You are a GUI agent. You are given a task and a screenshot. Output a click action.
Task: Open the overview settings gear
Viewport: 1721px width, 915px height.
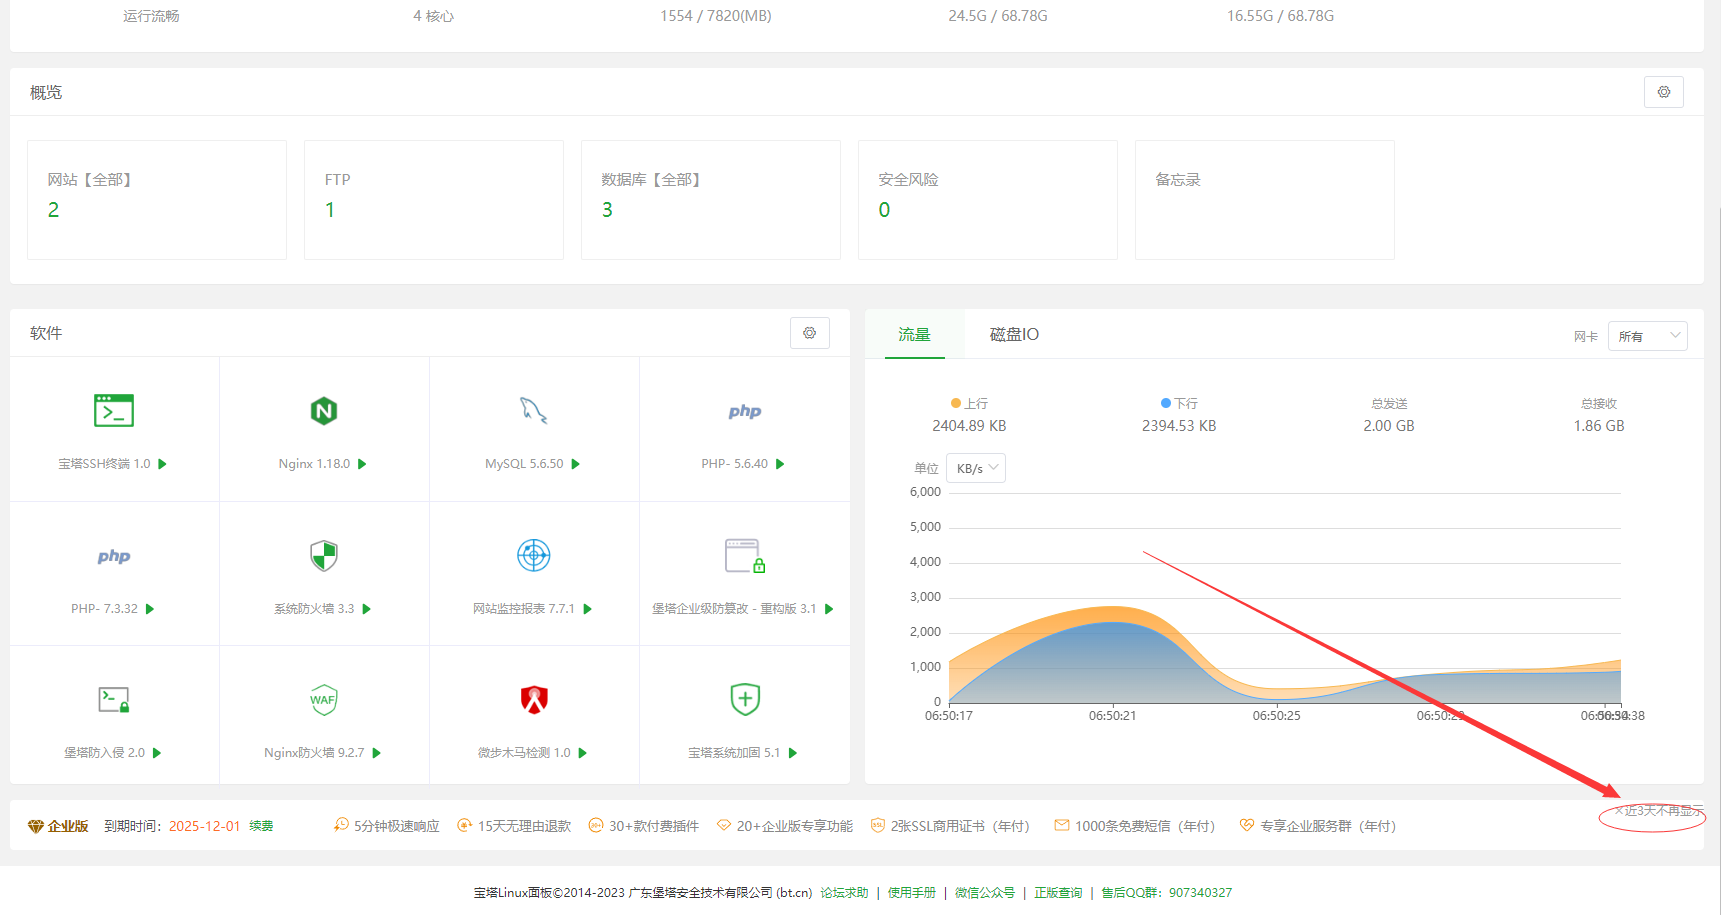[x=1663, y=92]
